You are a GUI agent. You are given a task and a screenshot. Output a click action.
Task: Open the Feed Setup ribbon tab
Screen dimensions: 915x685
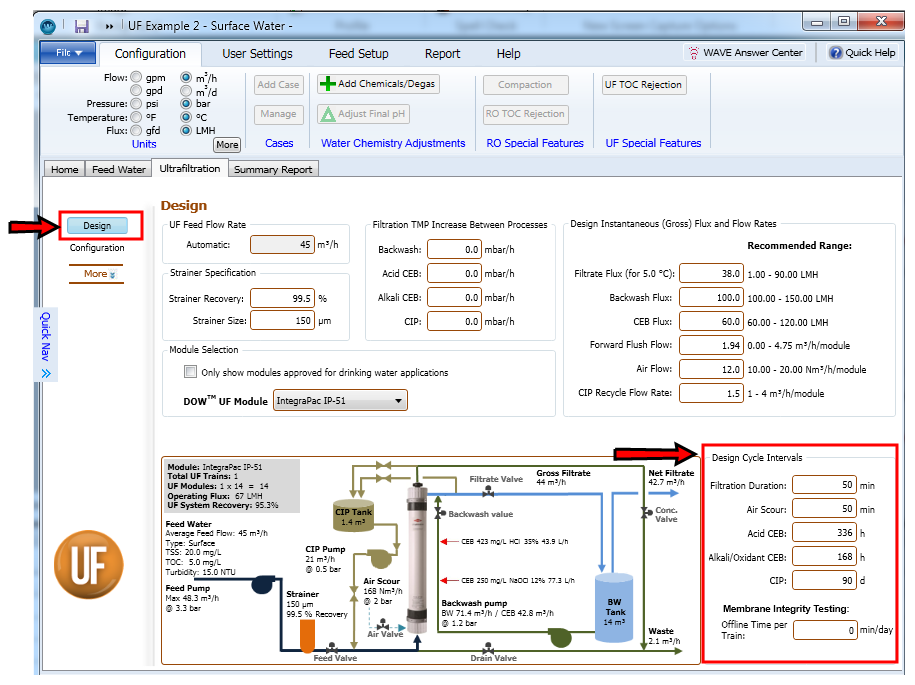(358, 54)
